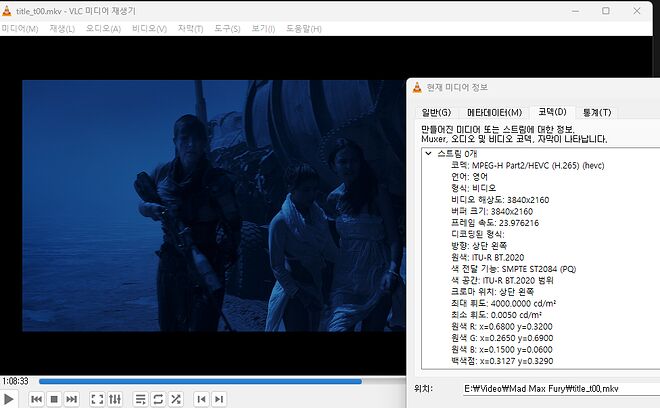This screenshot has height=408, width=660.
Task: Select the 방향: 상단 왼쪽 row
Action: [479, 245]
